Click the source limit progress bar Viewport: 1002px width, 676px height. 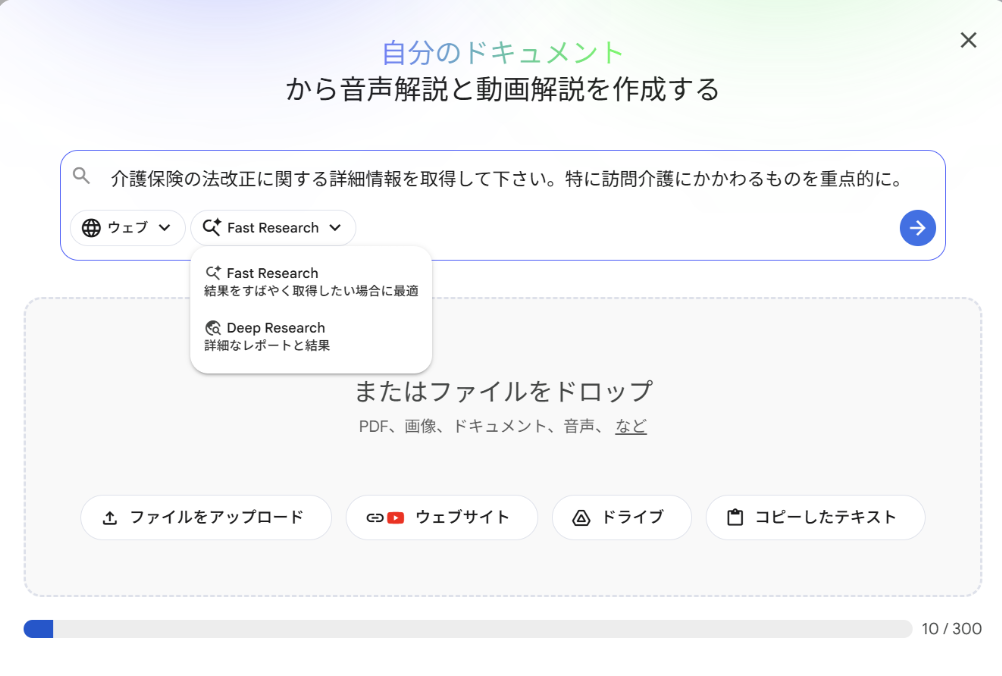[x=468, y=629]
